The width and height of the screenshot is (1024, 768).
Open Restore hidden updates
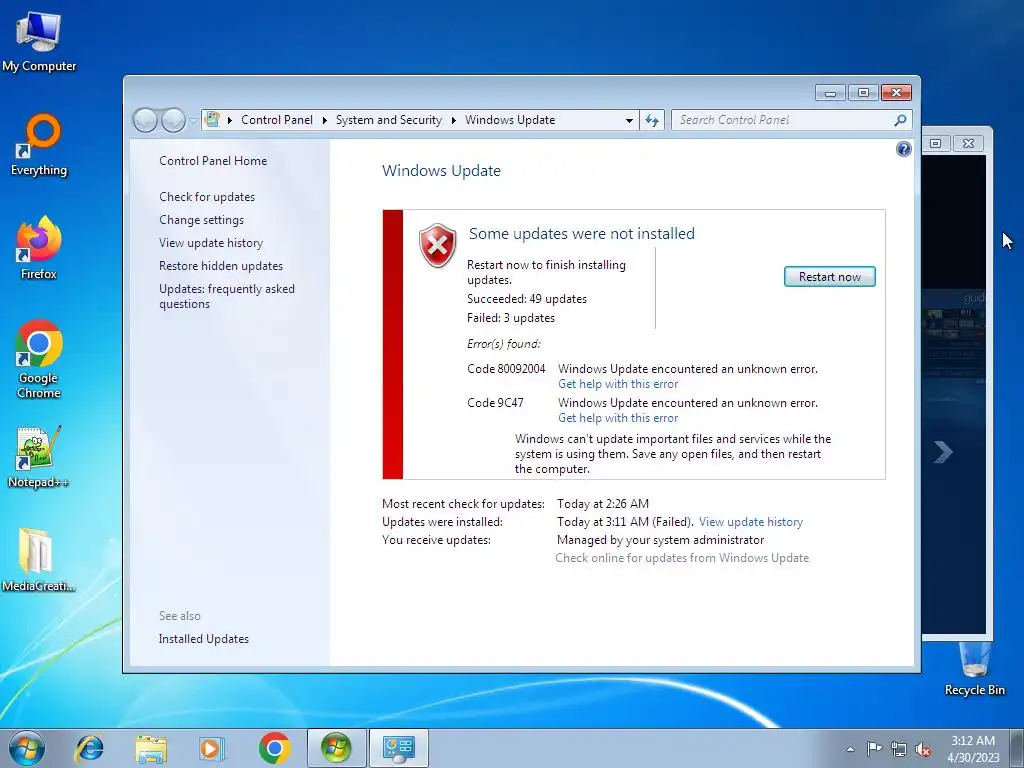pyautogui.click(x=221, y=266)
